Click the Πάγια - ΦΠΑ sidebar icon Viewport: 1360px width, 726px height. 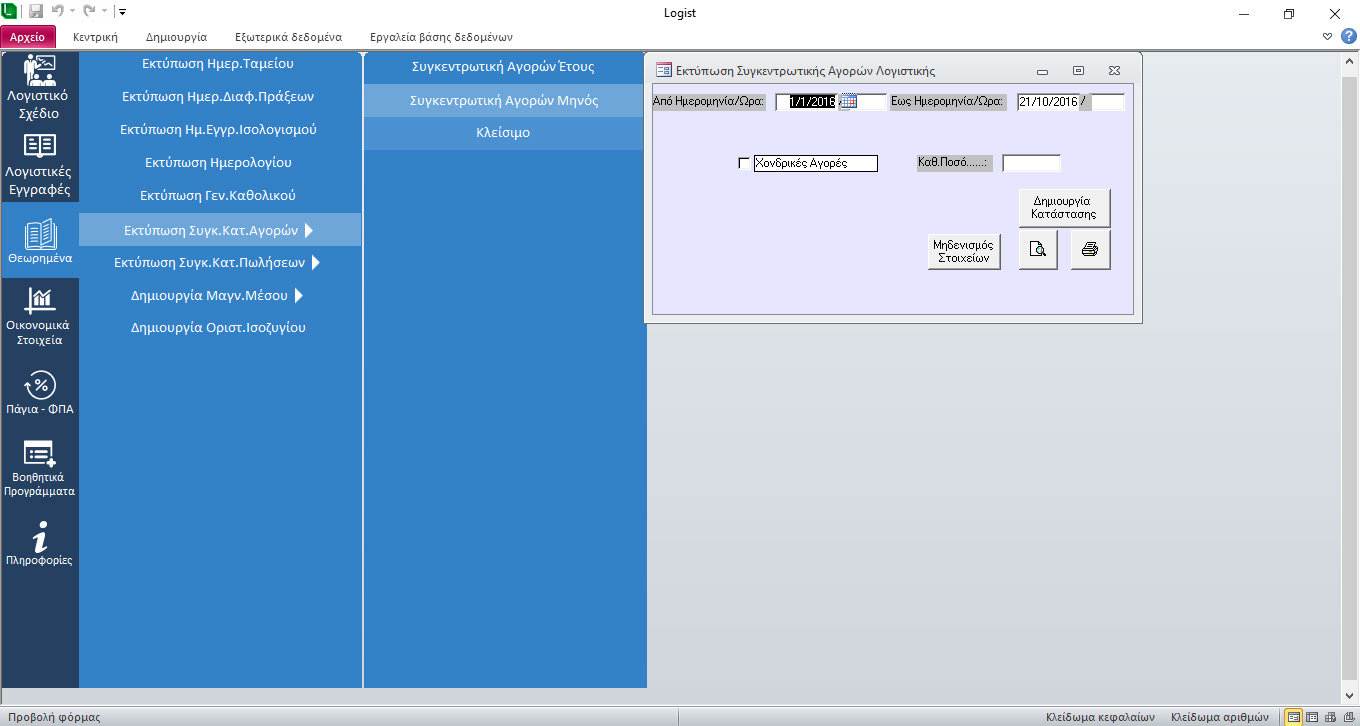coord(40,392)
